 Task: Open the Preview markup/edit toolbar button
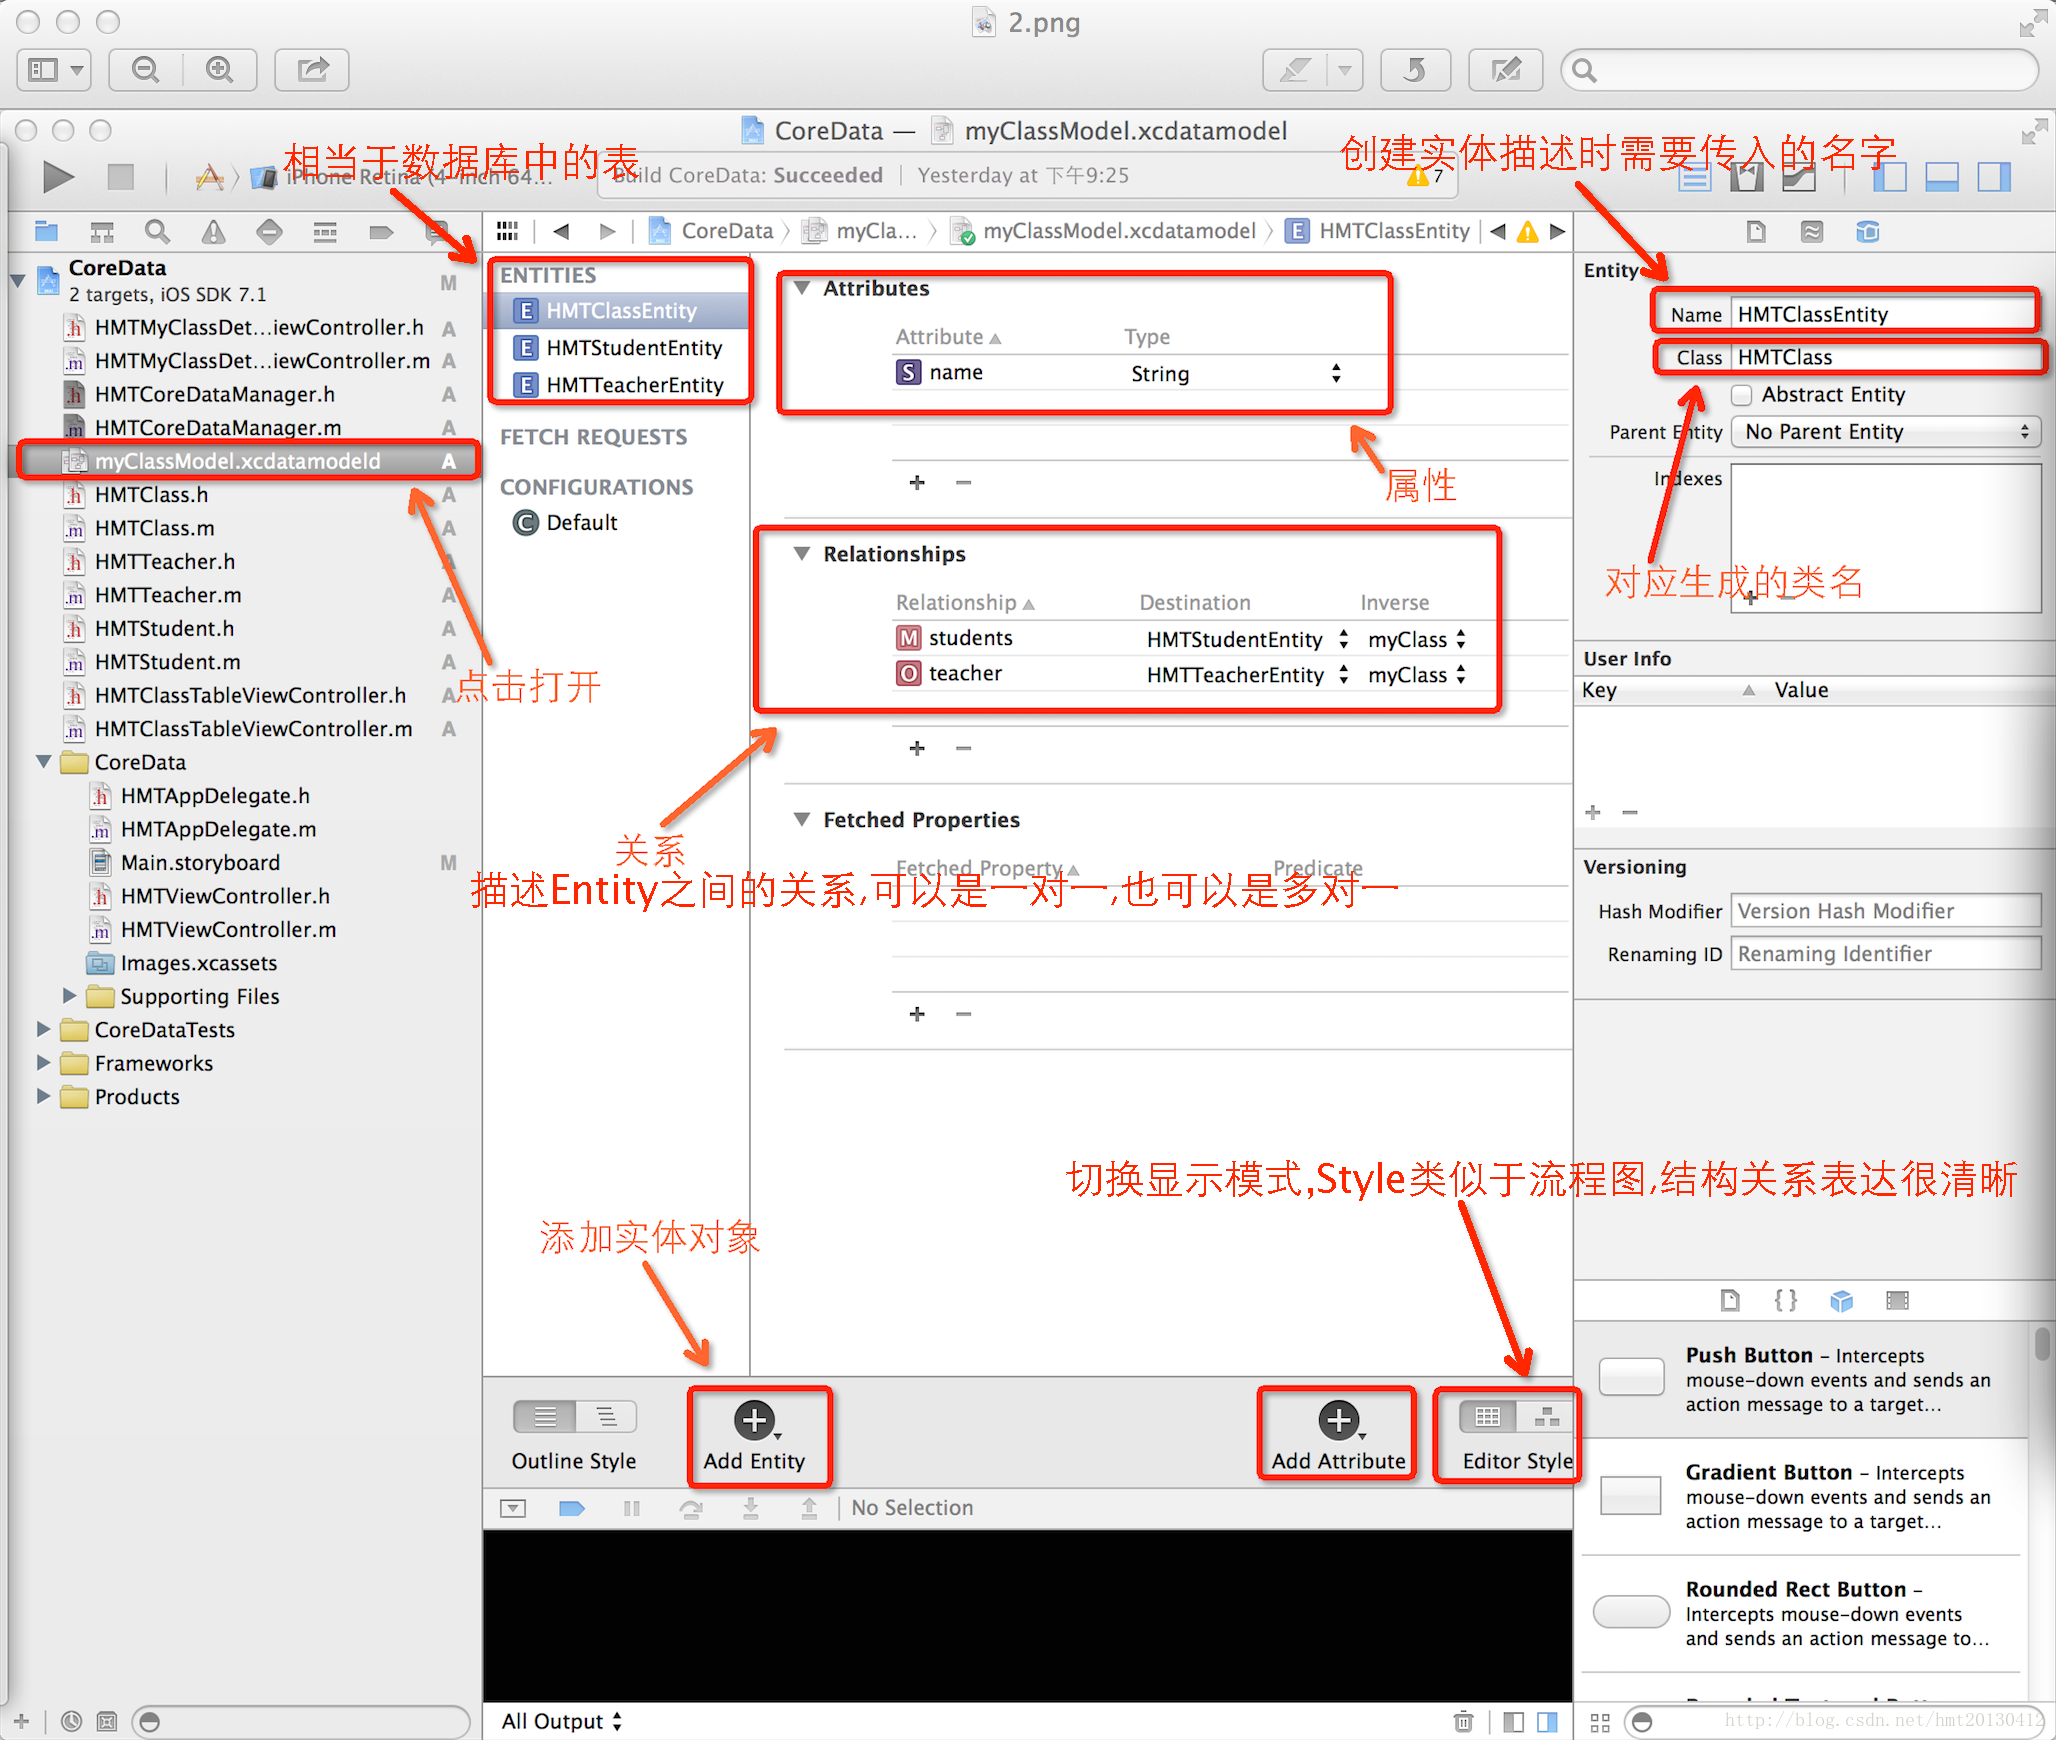[x=1506, y=70]
